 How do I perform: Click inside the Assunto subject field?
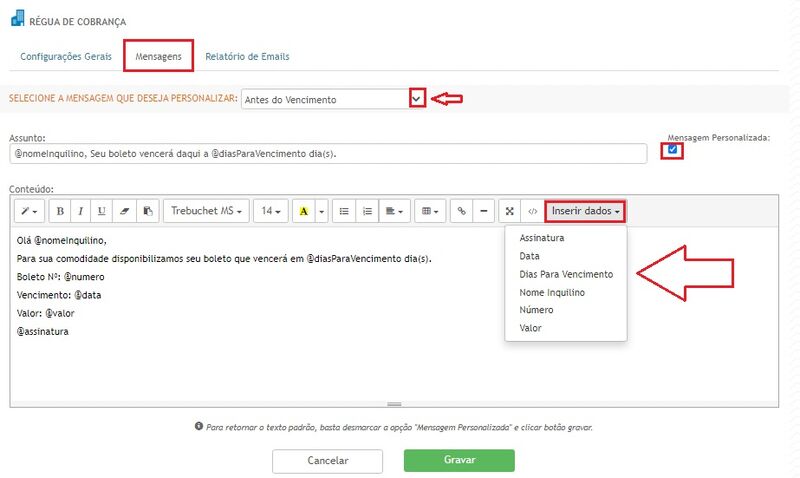(x=328, y=153)
